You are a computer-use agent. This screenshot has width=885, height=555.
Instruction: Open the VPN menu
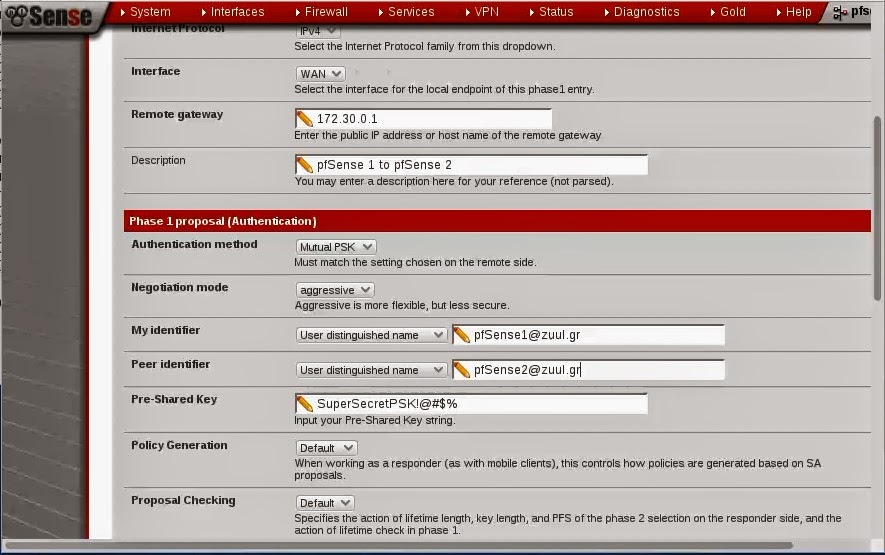click(483, 12)
